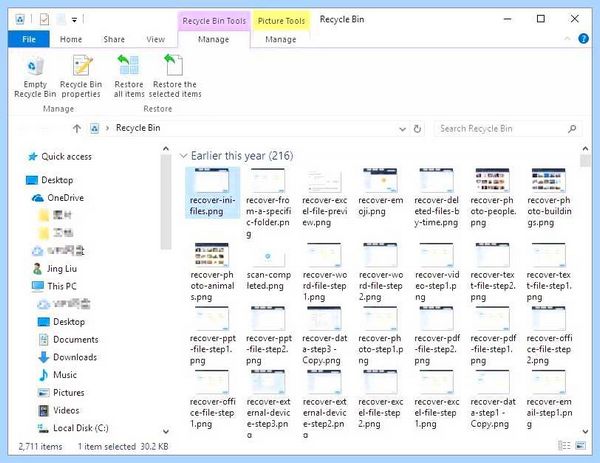Select recover-data-step3 - Copy.png
Screen dimensions: 600x463
[x=324, y=336]
